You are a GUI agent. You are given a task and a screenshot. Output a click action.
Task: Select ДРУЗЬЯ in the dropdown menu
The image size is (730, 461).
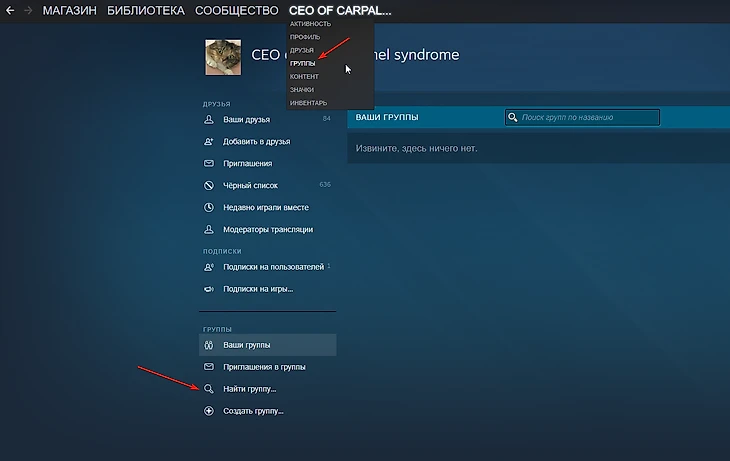click(302, 50)
